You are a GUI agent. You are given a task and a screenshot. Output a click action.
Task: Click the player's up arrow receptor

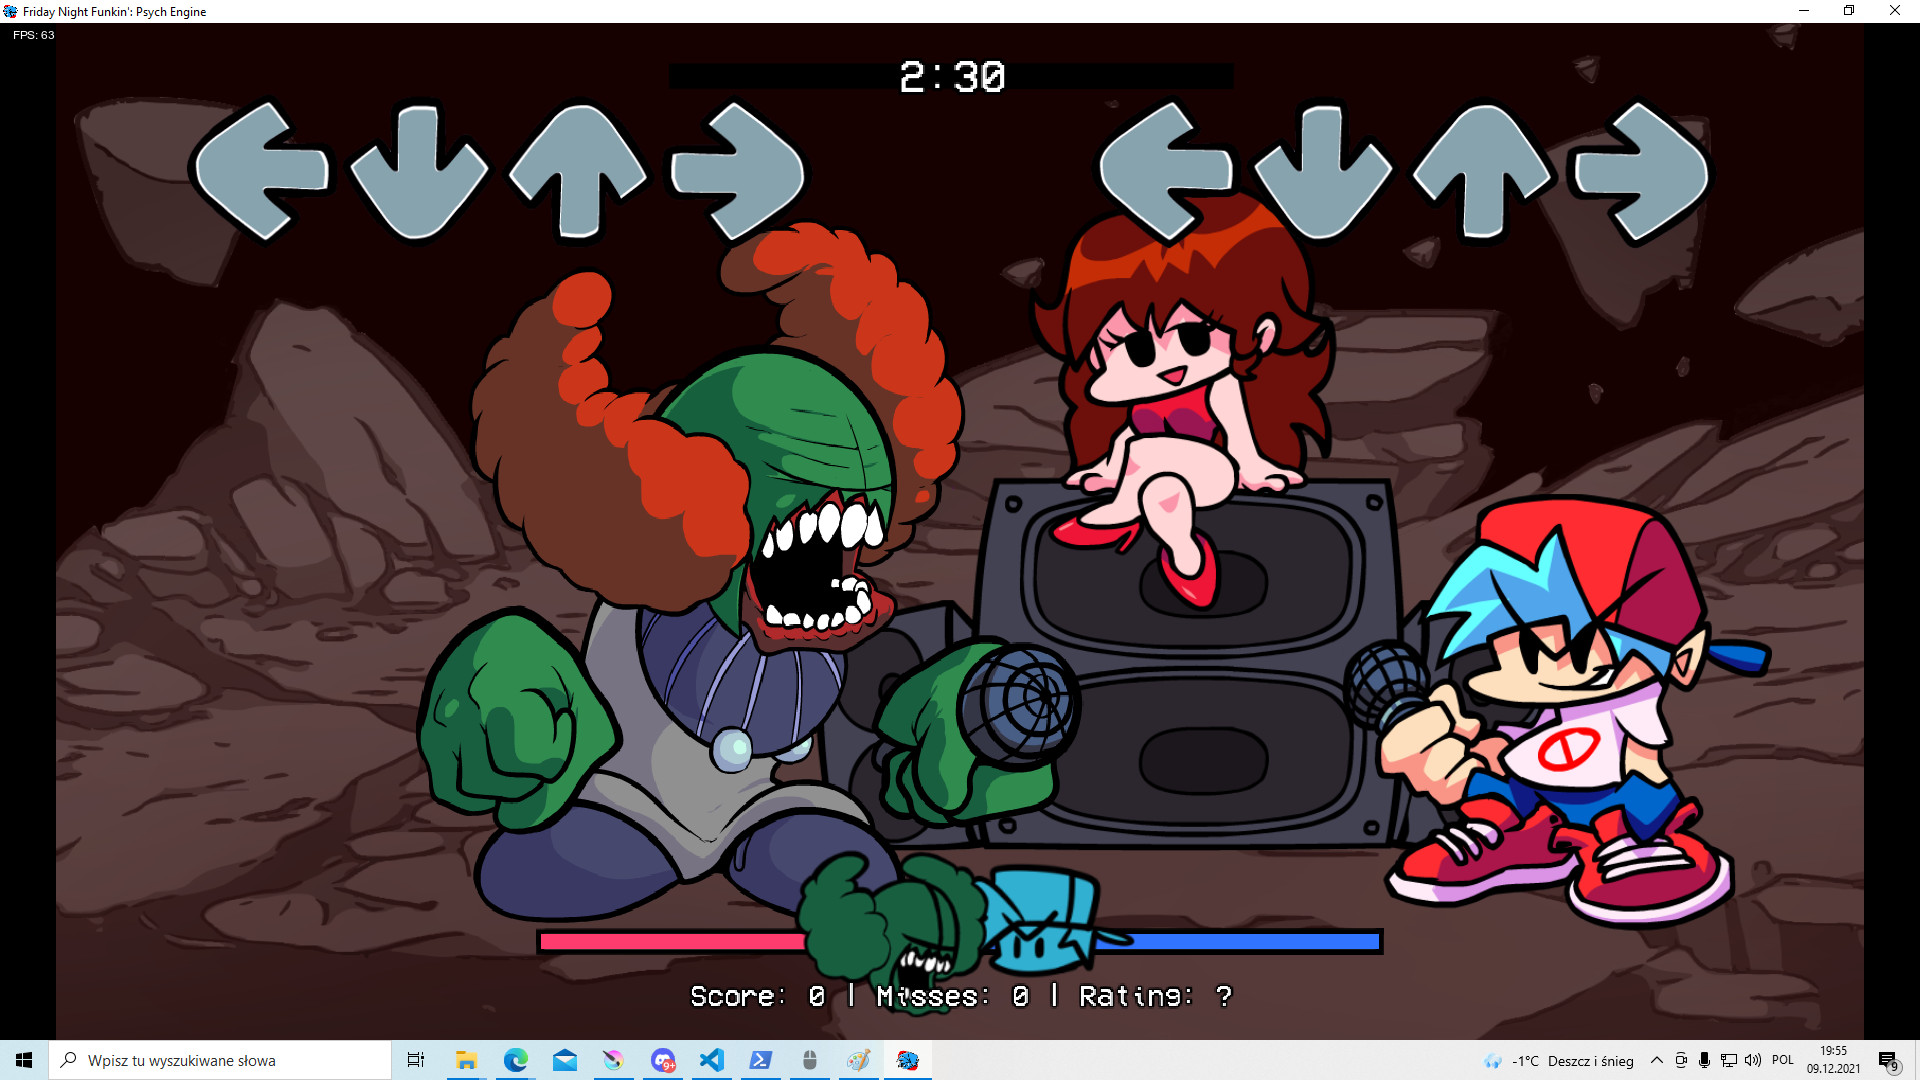[1483, 172]
